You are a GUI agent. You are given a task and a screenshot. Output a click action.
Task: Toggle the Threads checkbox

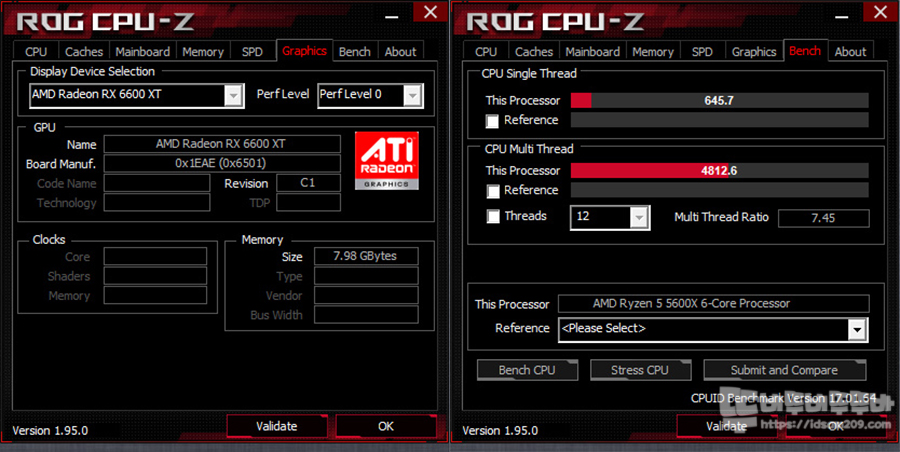[x=492, y=217]
